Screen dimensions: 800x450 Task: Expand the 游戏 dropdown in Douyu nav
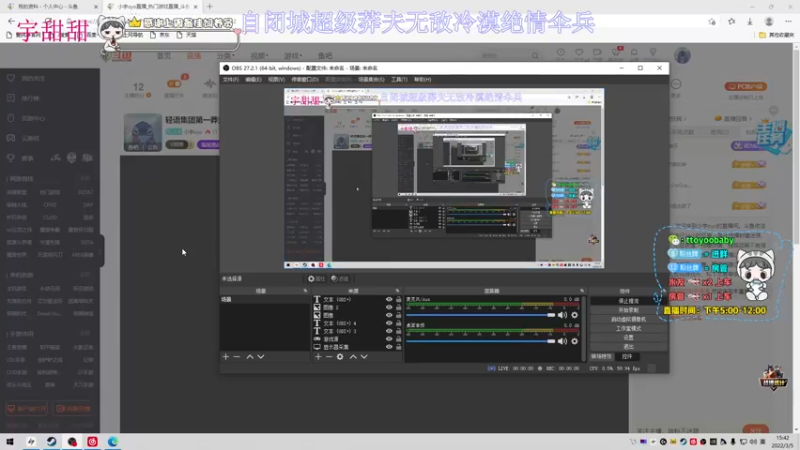[293, 56]
